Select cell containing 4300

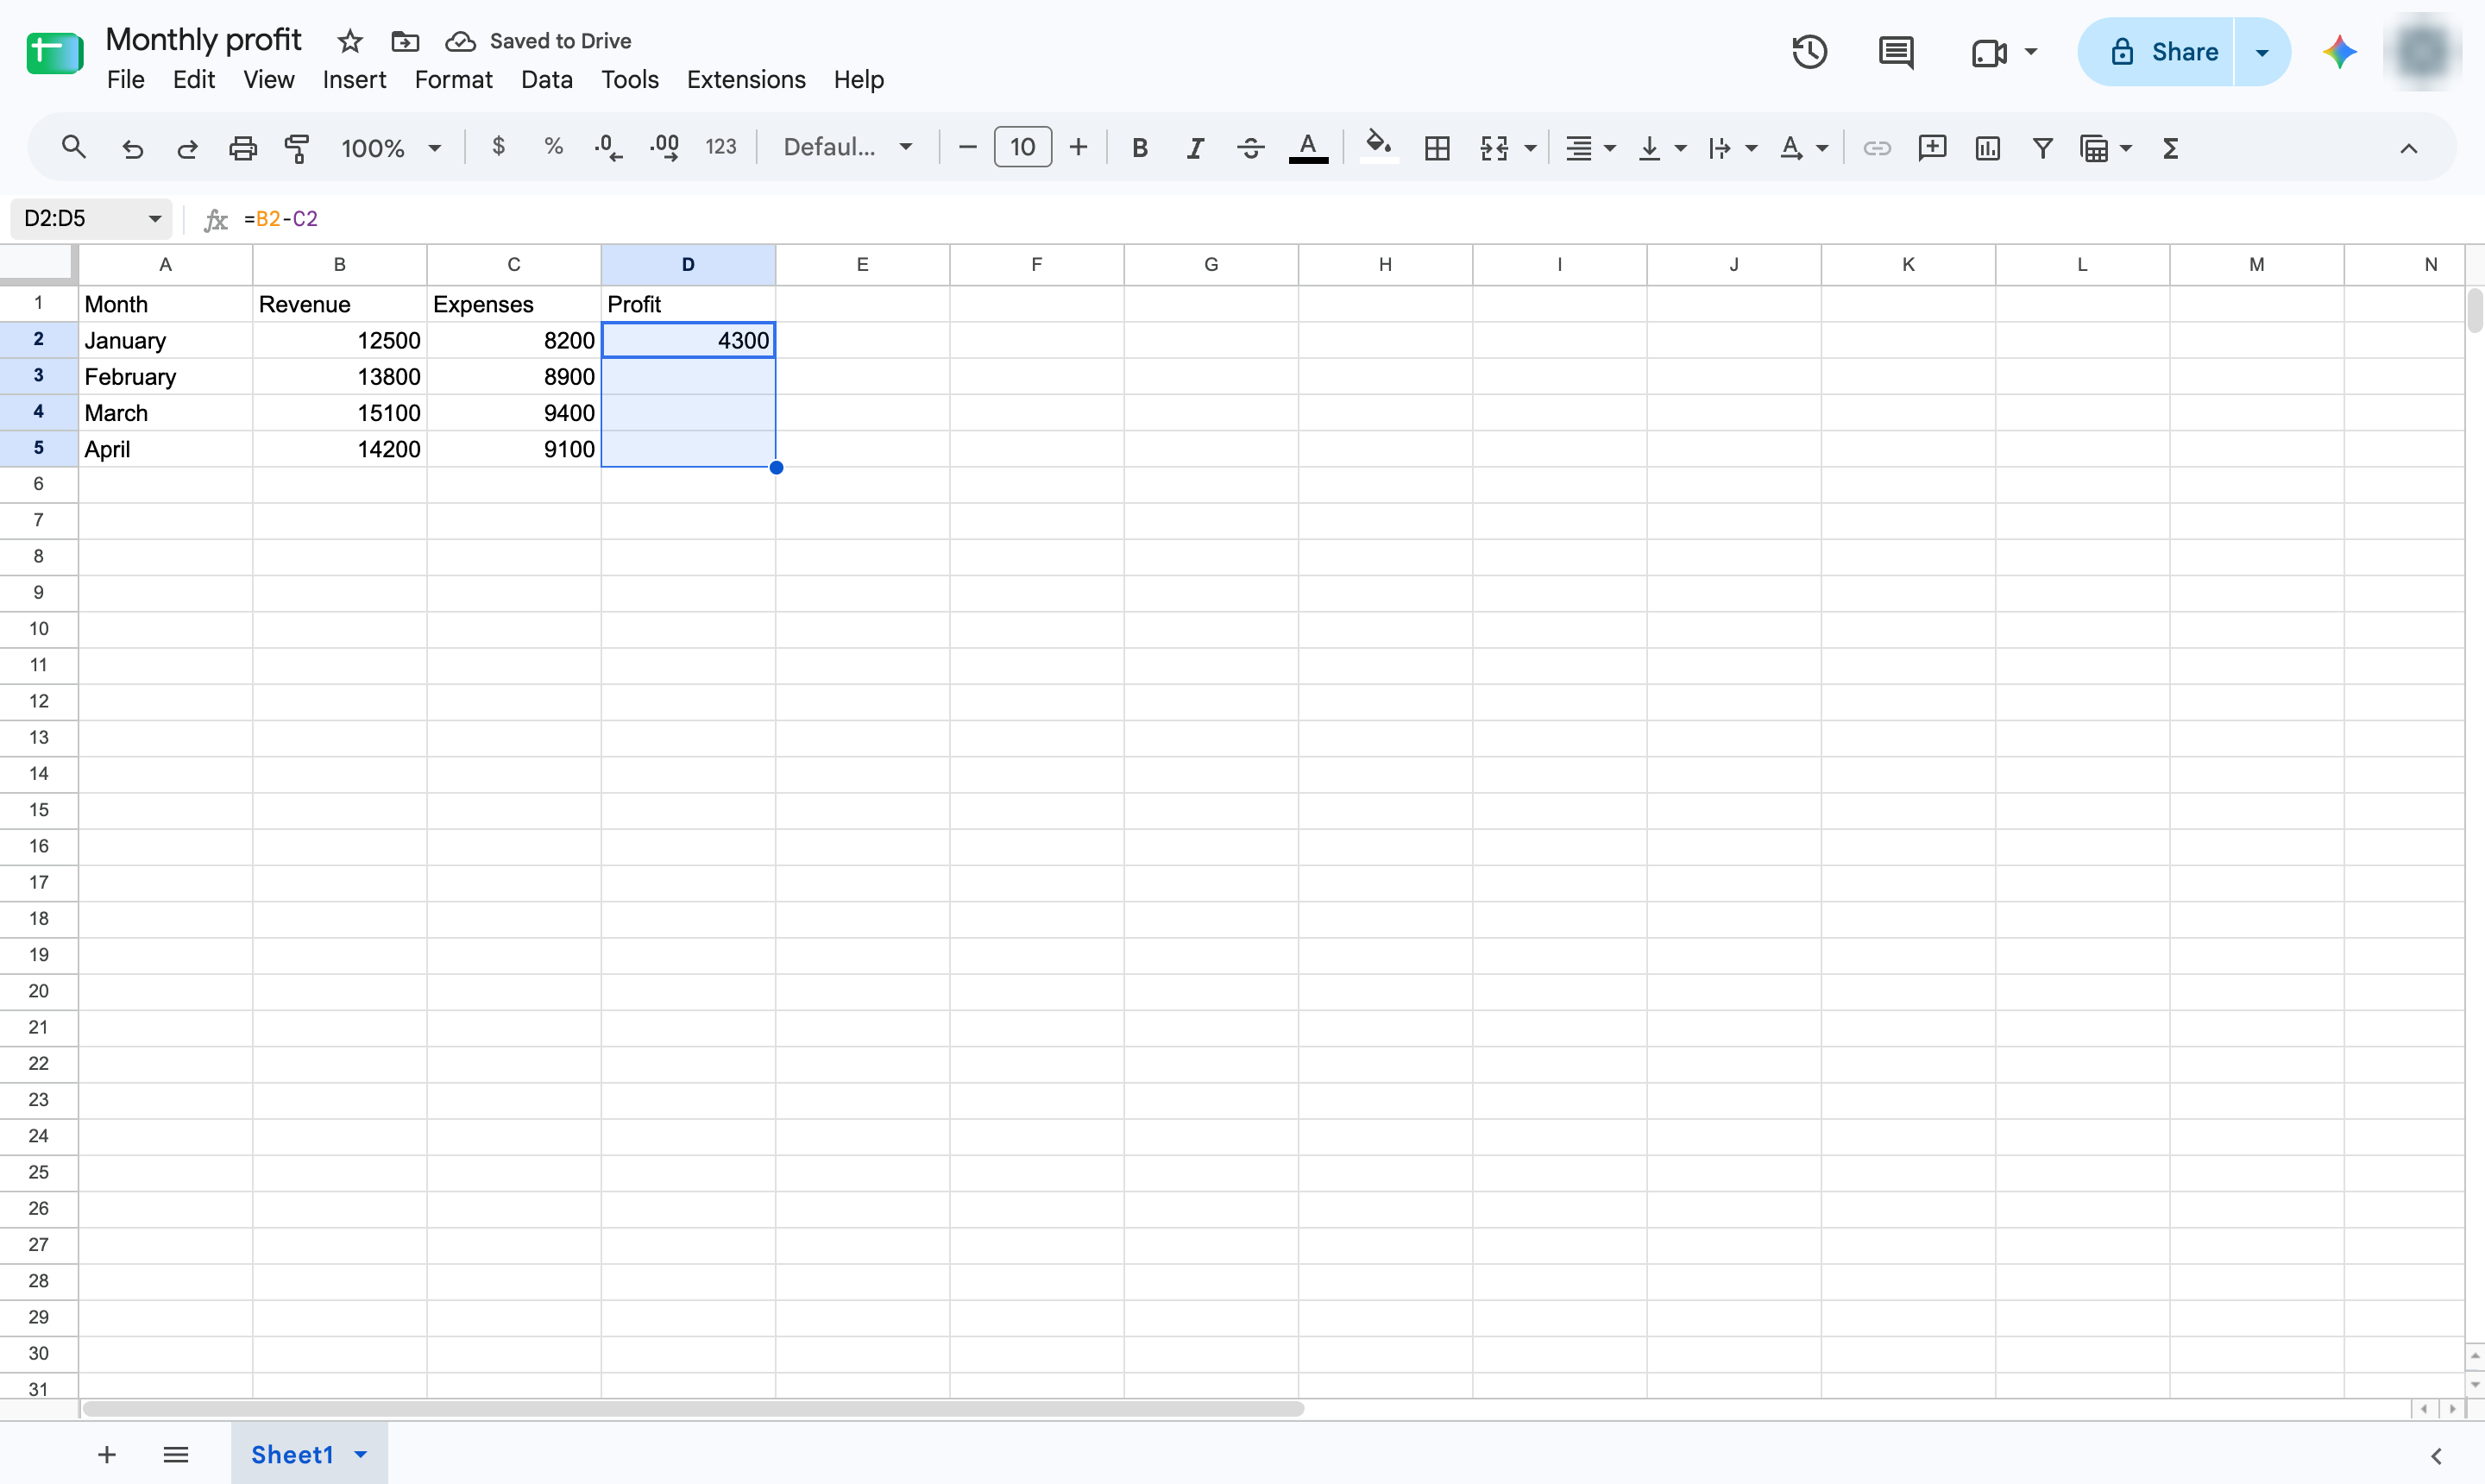point(688,340)
